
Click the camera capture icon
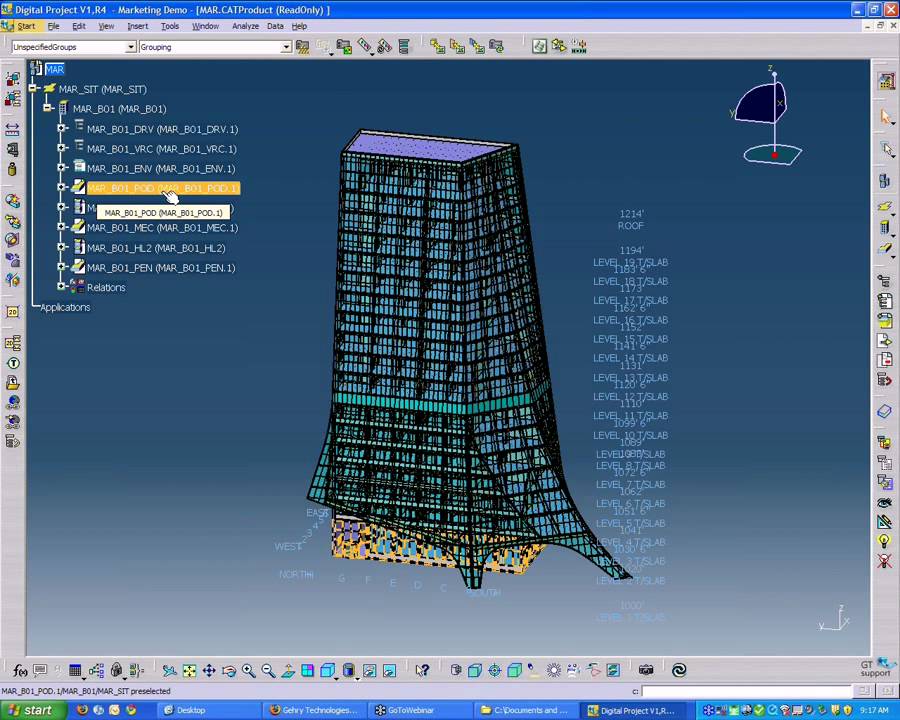pos(646,669)
